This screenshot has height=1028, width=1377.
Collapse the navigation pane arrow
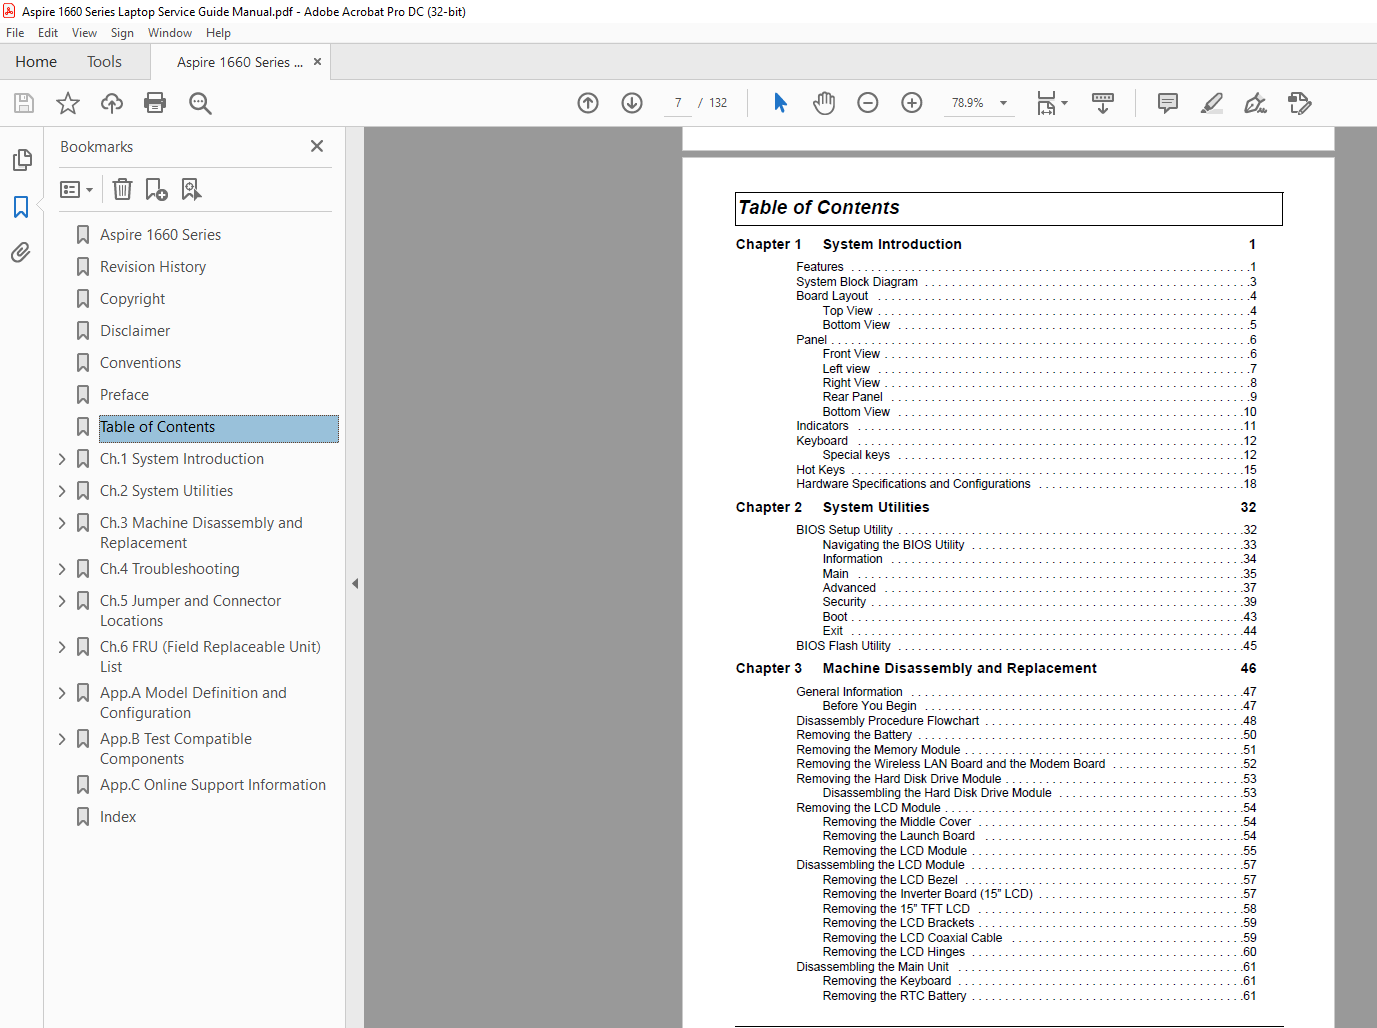click(x=355, y=583)
